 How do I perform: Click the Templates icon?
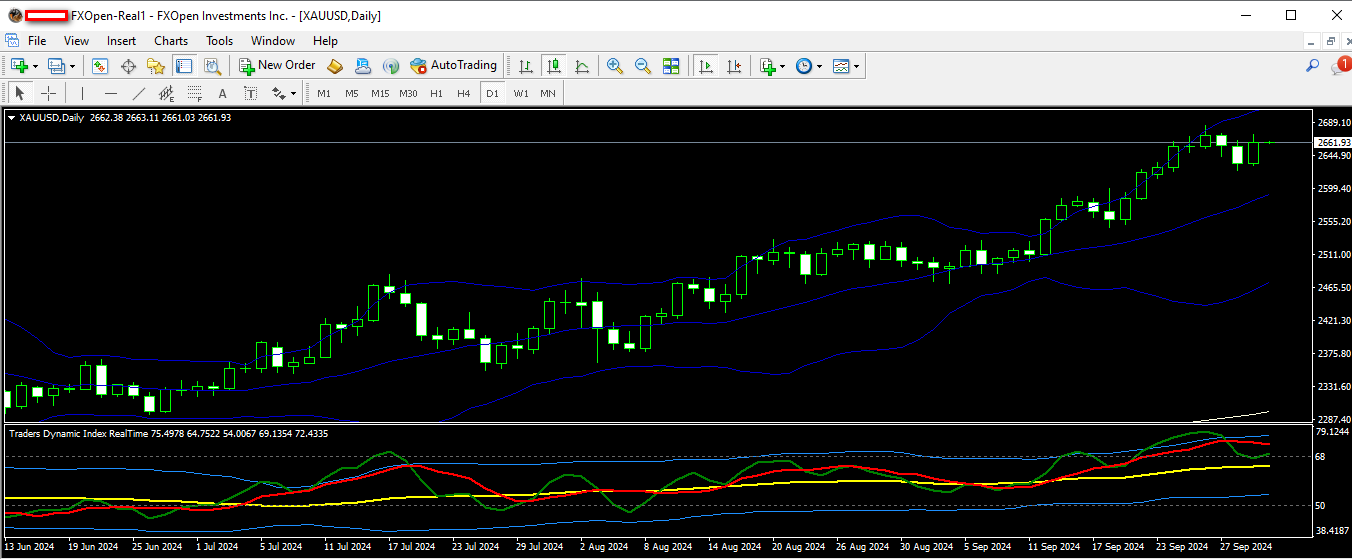click(x=841, y=66)
